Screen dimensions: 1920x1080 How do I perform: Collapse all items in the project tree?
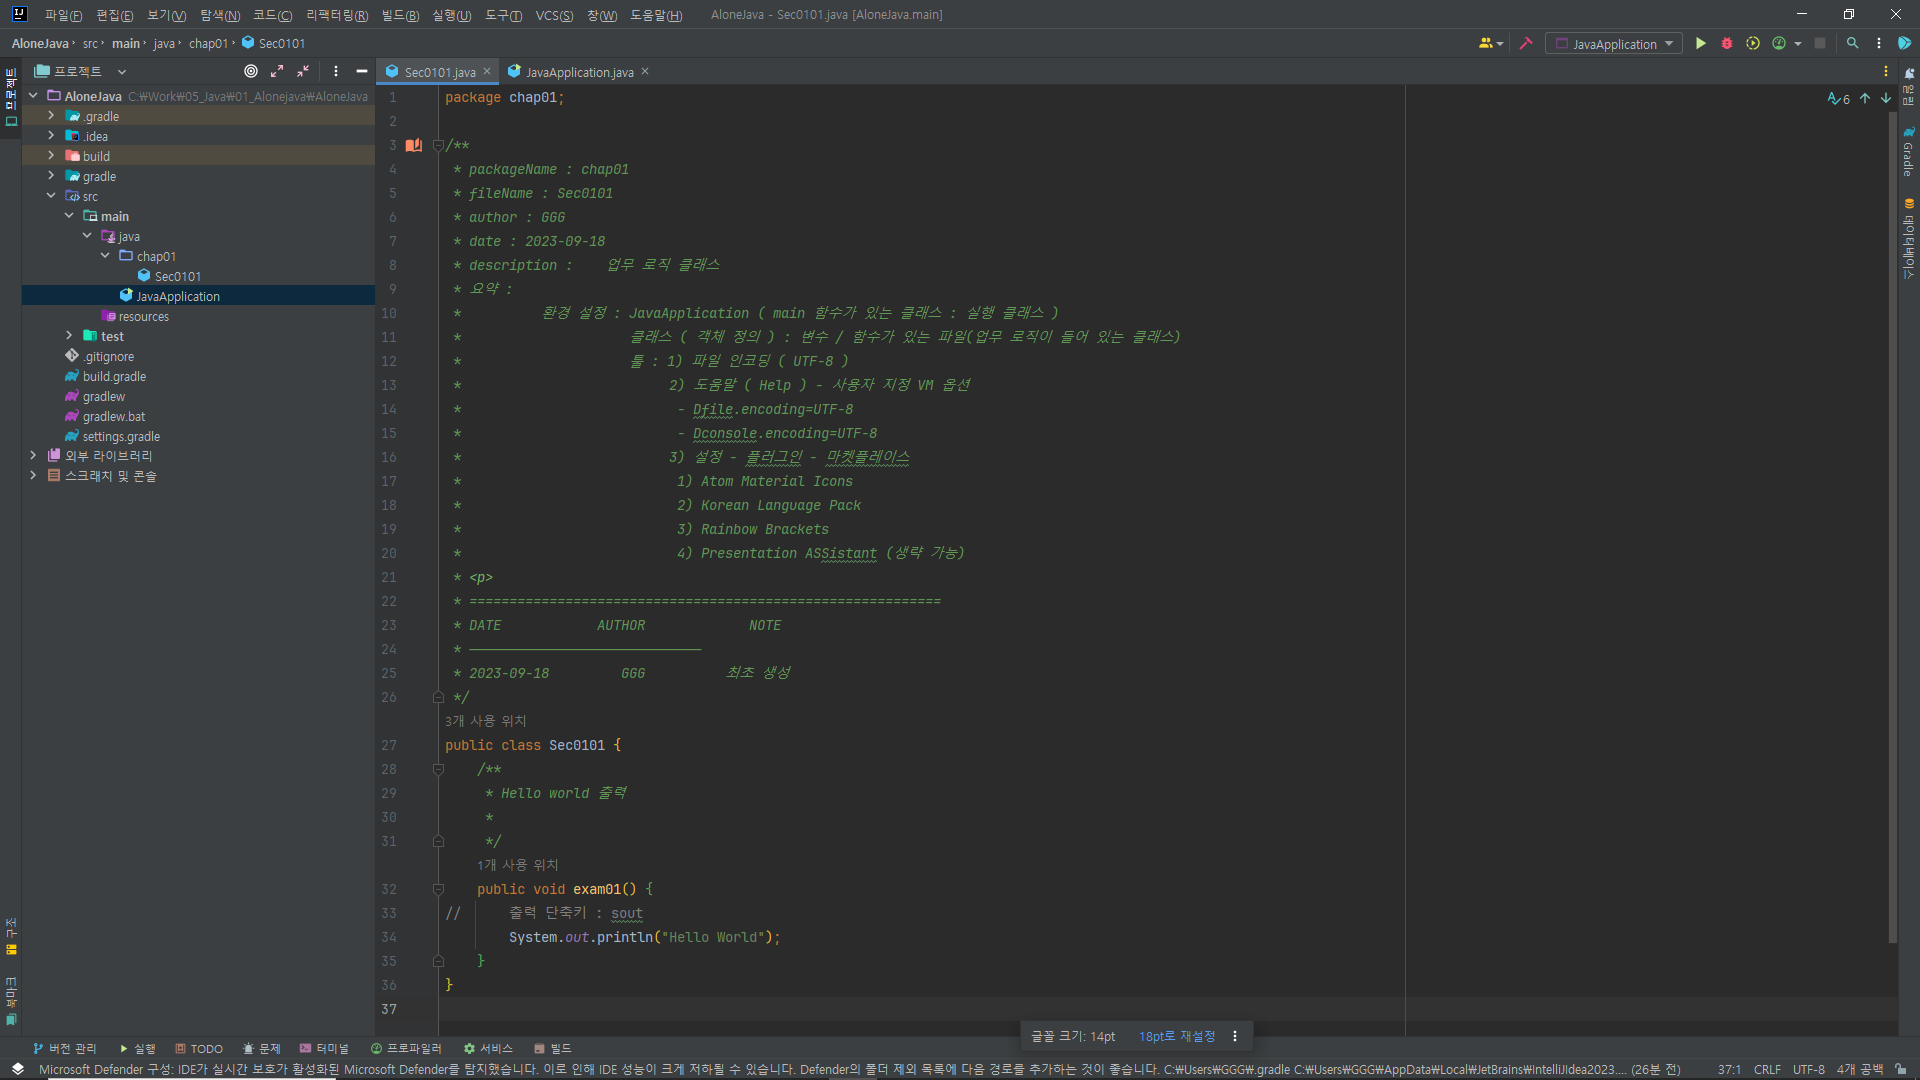pos(303,71)
